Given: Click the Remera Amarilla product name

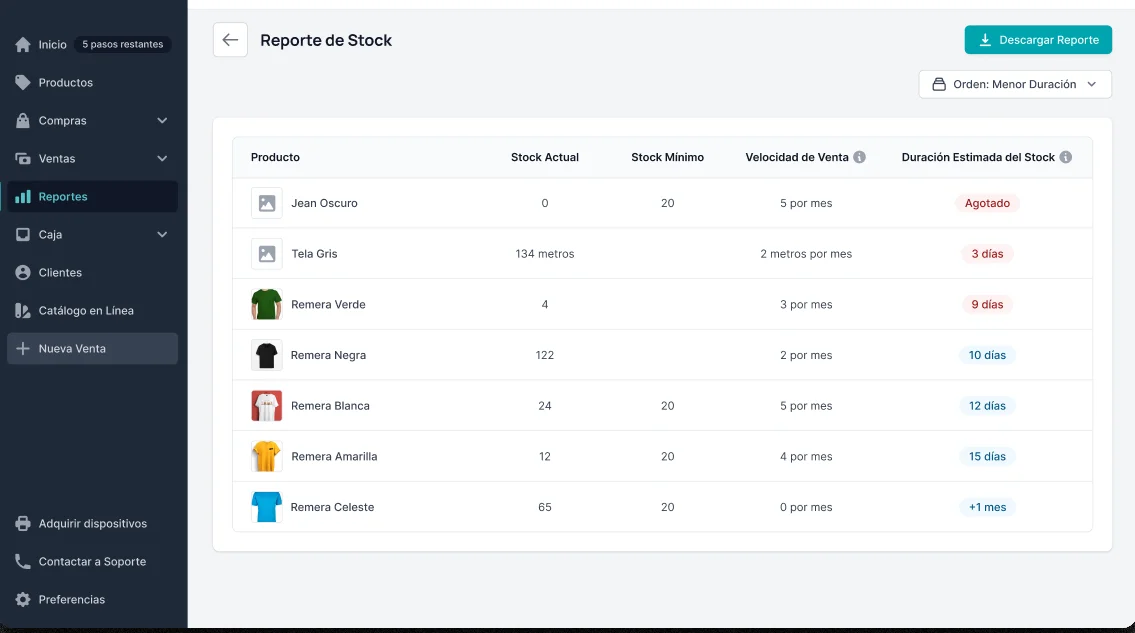Looking at the screenshot, I should [x=334, y=456].
